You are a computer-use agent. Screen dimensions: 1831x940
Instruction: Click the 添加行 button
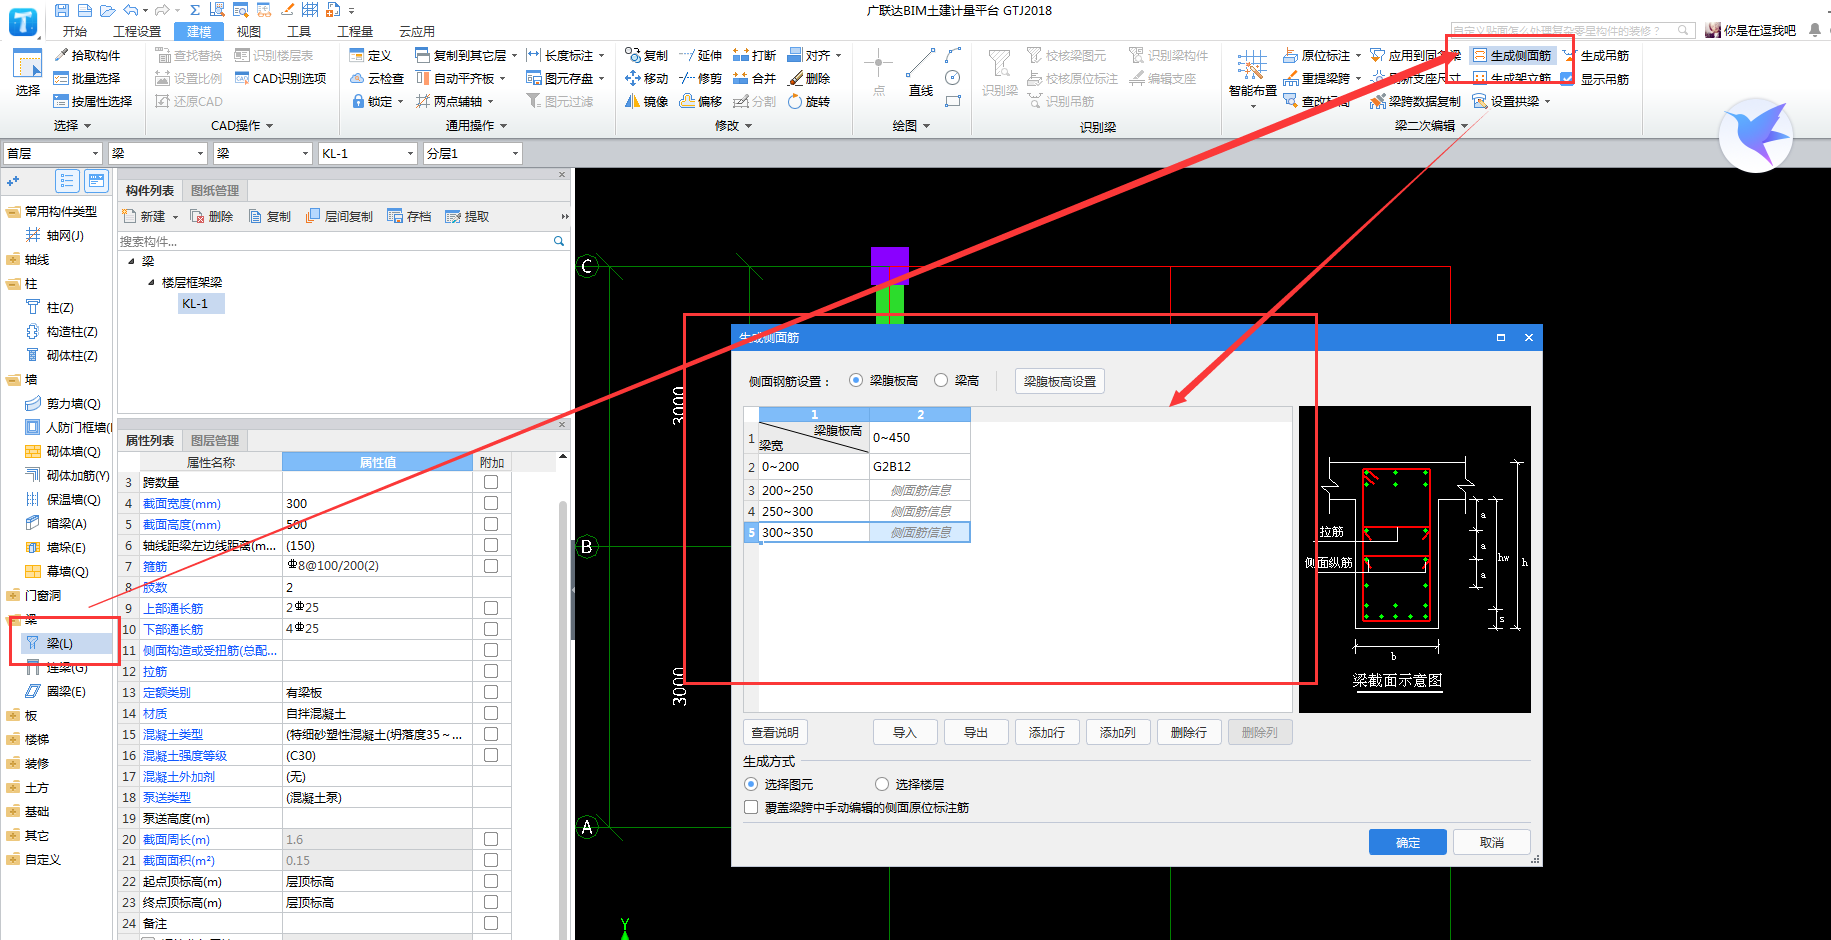[x=1046, y=732]
